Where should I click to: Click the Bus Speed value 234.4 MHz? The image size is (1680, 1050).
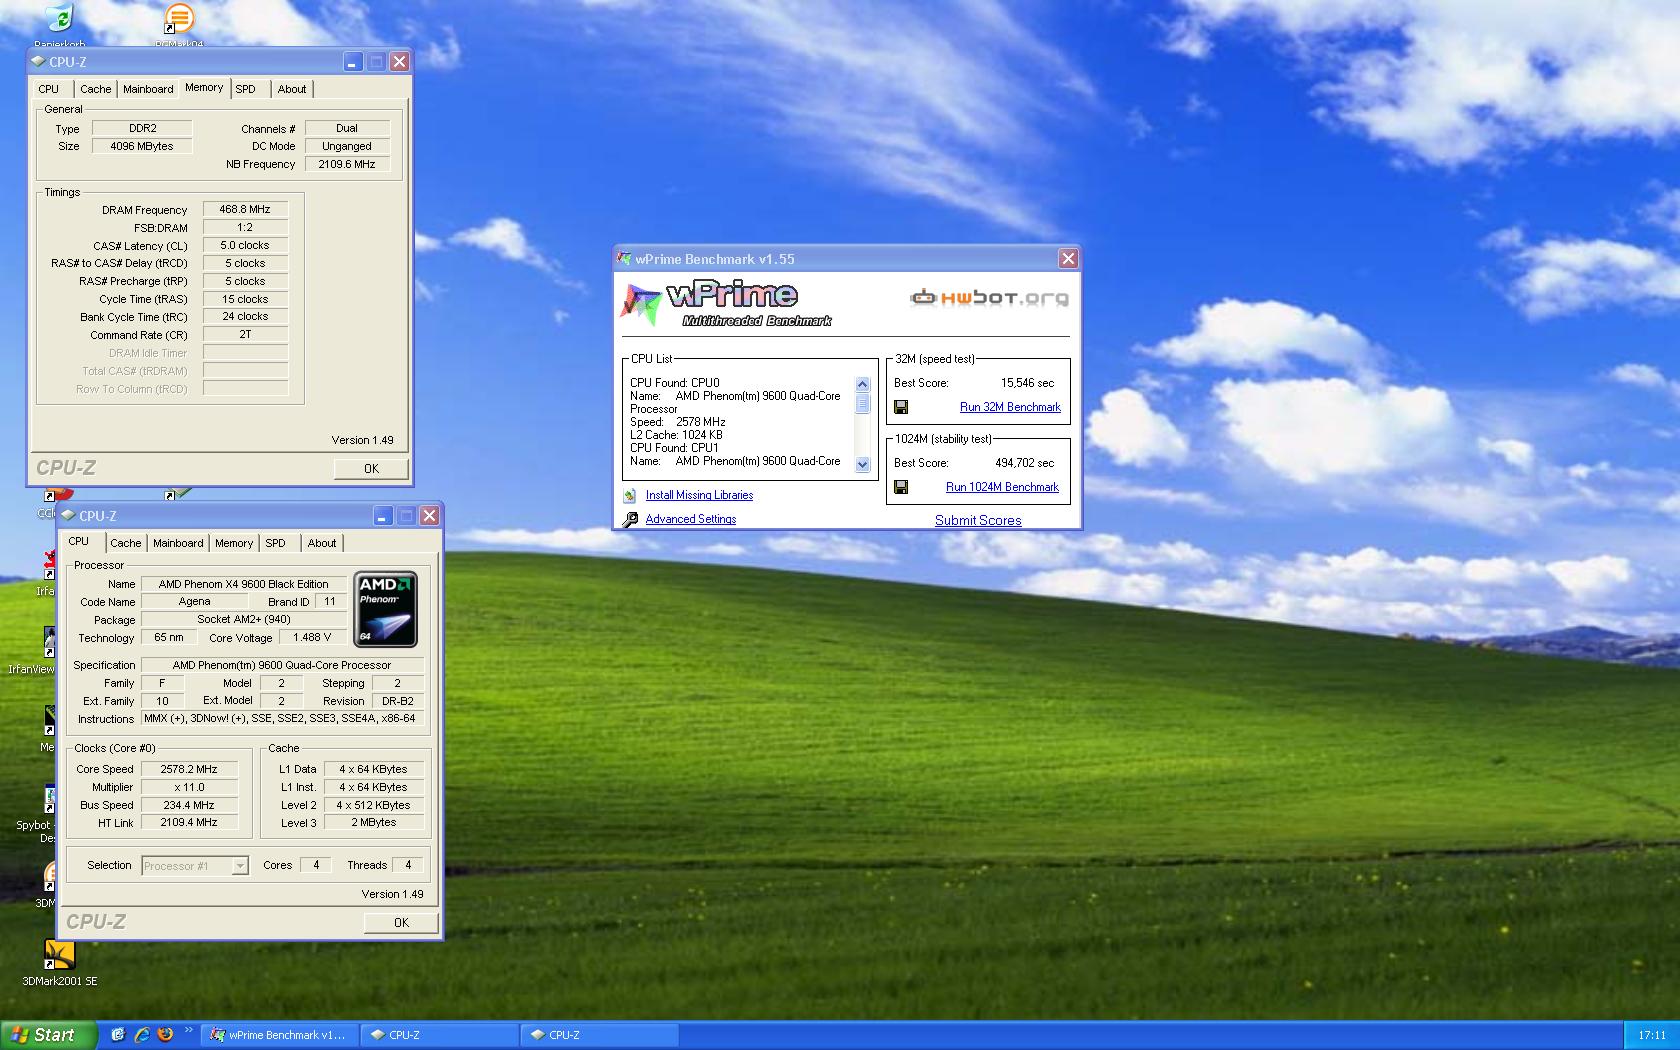[189, 805]
